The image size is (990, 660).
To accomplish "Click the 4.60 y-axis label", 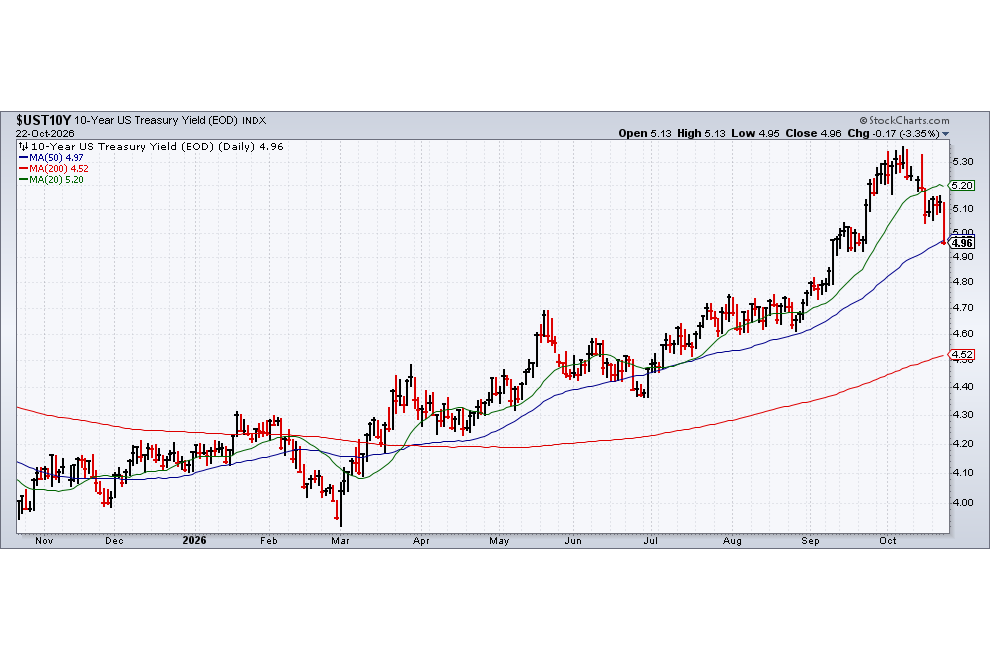I will click(963, 333).
